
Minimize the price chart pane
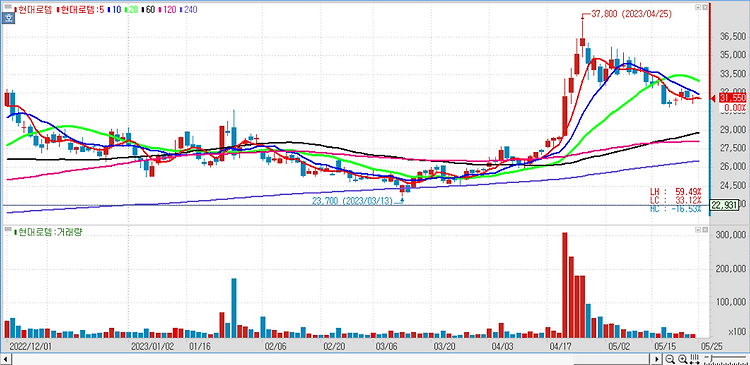point(698,8)
